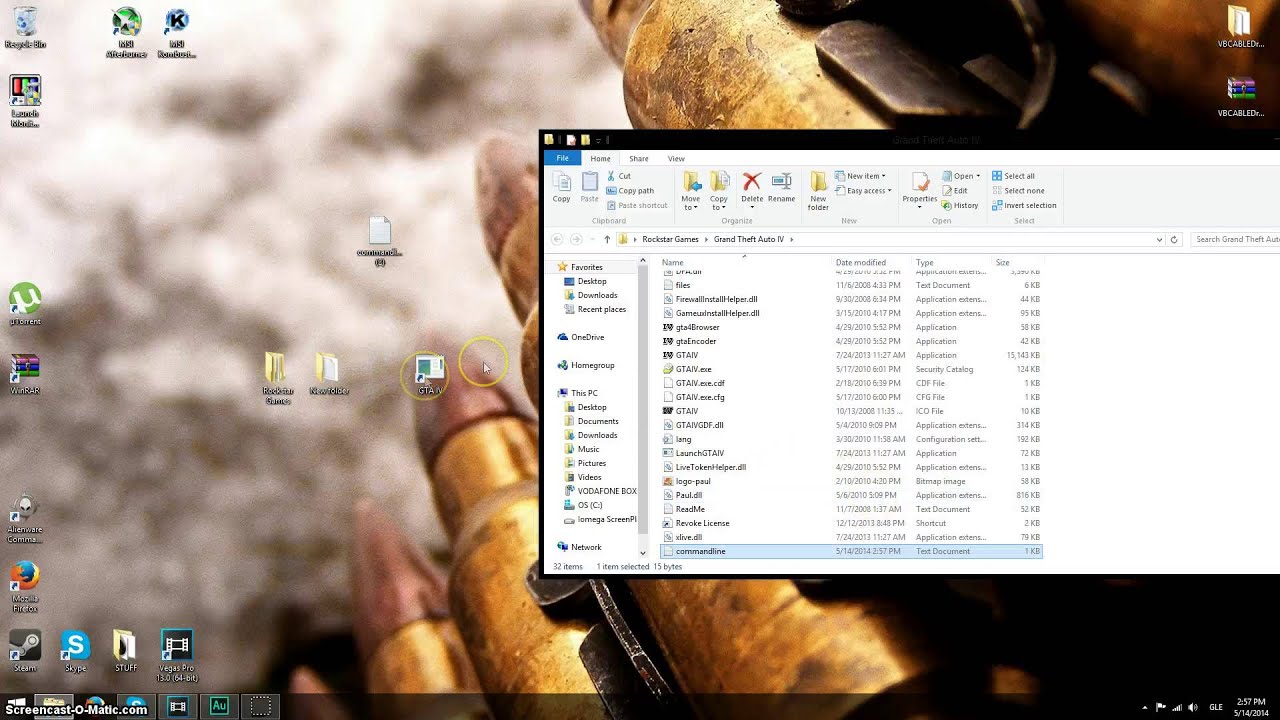The width and height of the screenshot is (1280, 720).
Task: Click the navigation pane scroll-down arrow
Action: tap(642, 552)
